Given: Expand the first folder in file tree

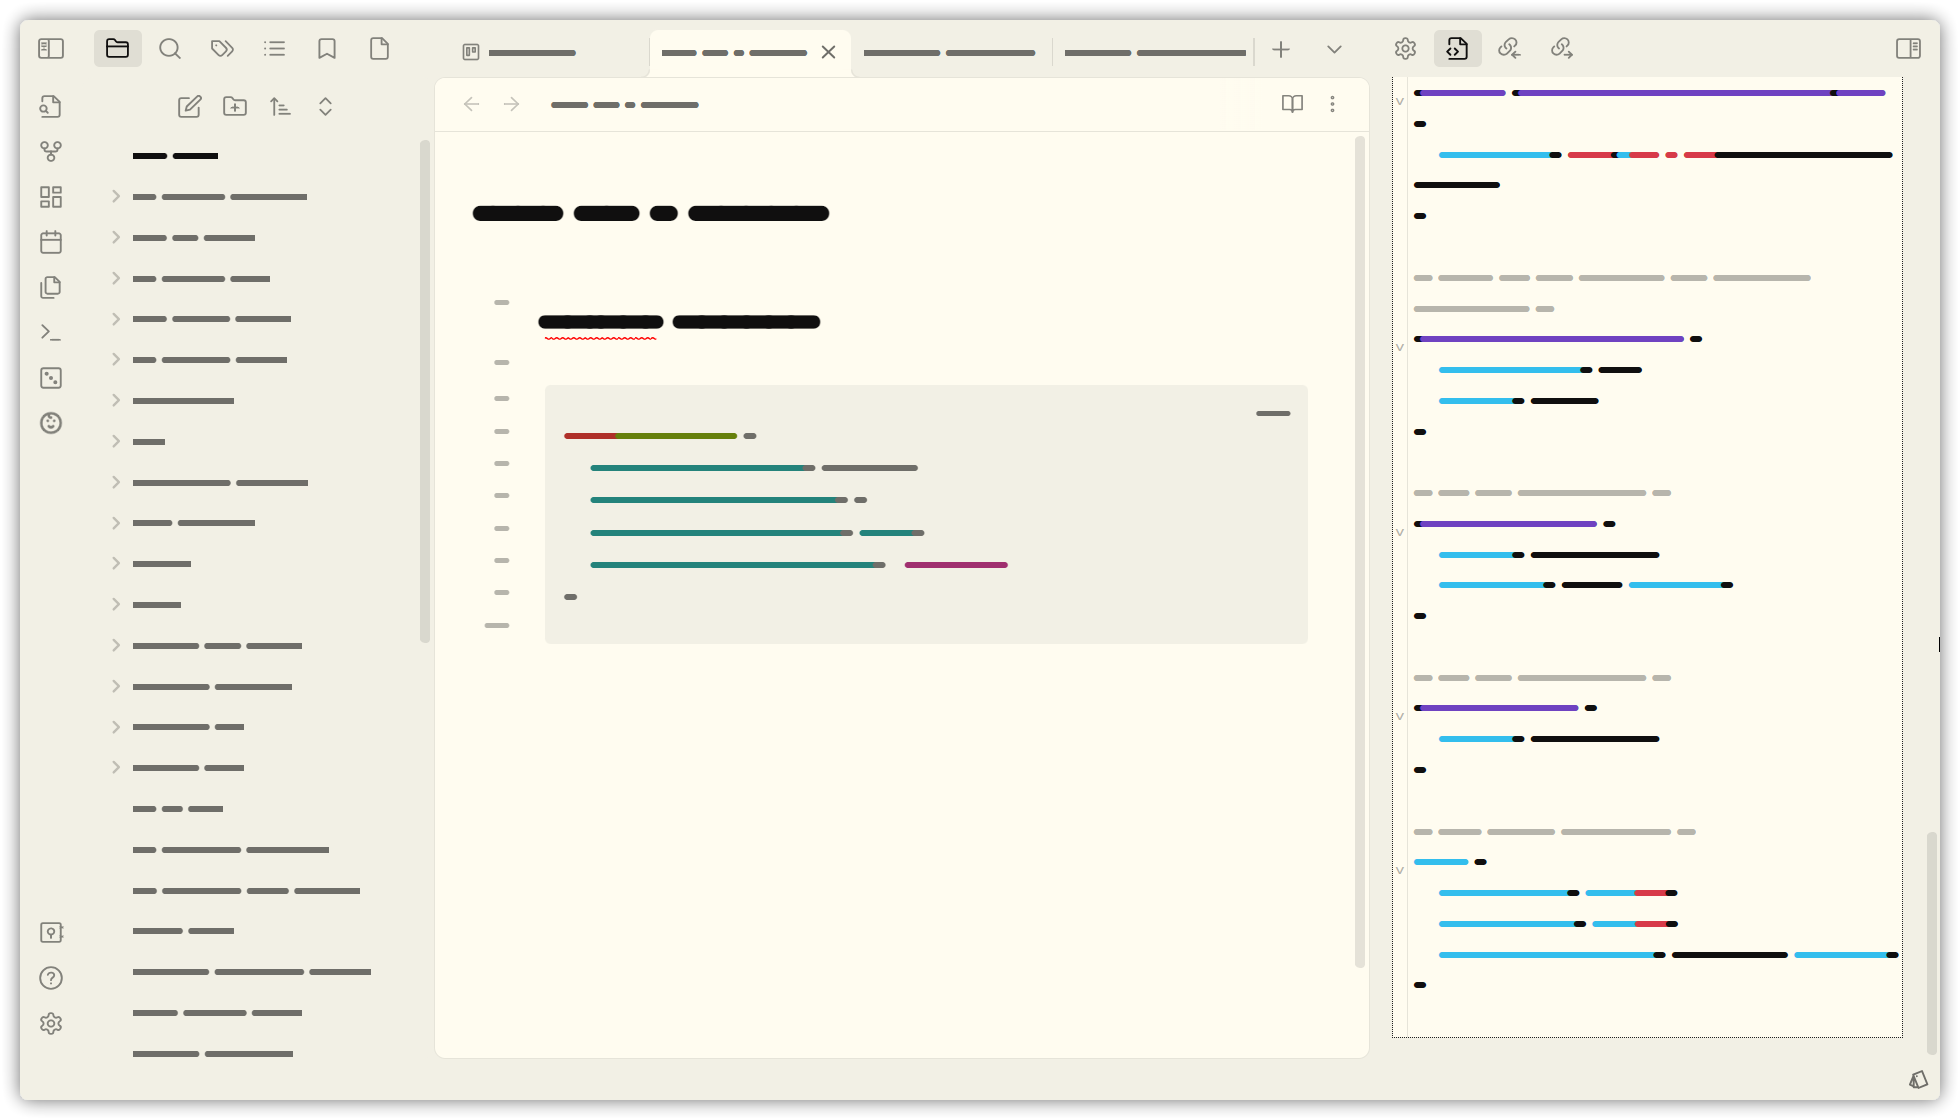Looking at the screenshot, I should pos(116,197).
